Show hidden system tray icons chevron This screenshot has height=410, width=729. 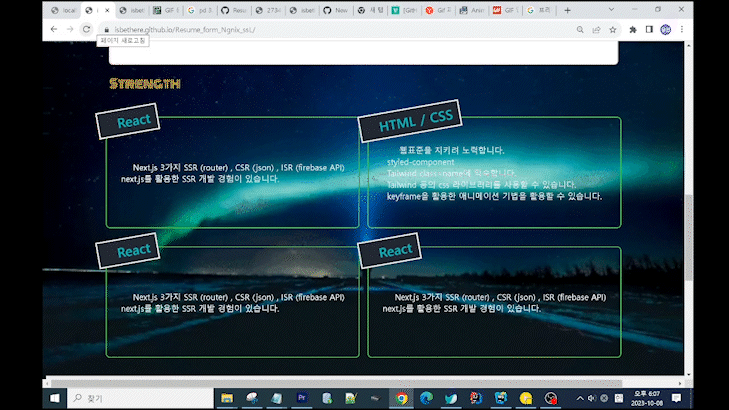coord(580,398)
